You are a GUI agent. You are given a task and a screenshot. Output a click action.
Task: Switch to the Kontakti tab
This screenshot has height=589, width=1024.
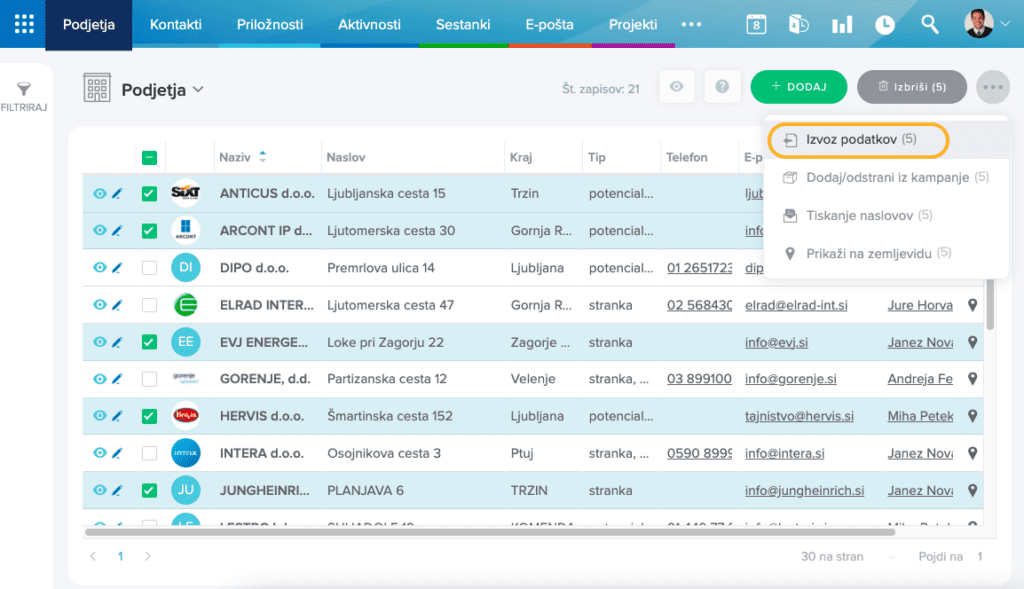click(175, 25)
